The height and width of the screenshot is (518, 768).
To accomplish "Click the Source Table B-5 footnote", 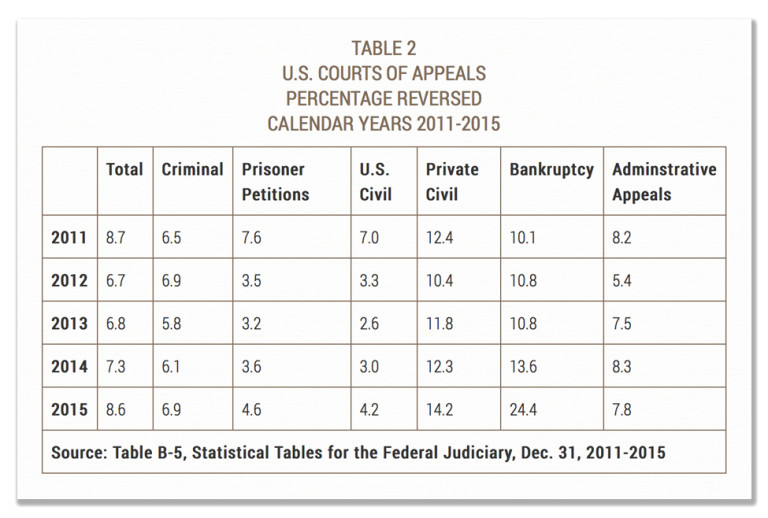I will pyautogui.click(x=358, y=452).
